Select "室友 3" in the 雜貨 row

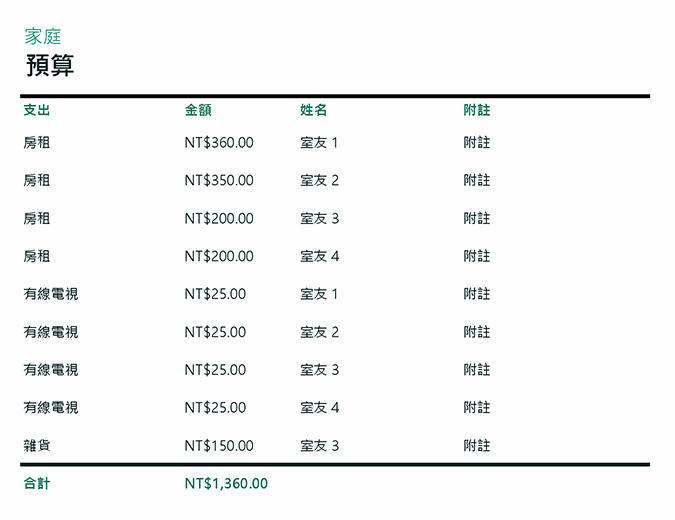pos(319,446)
